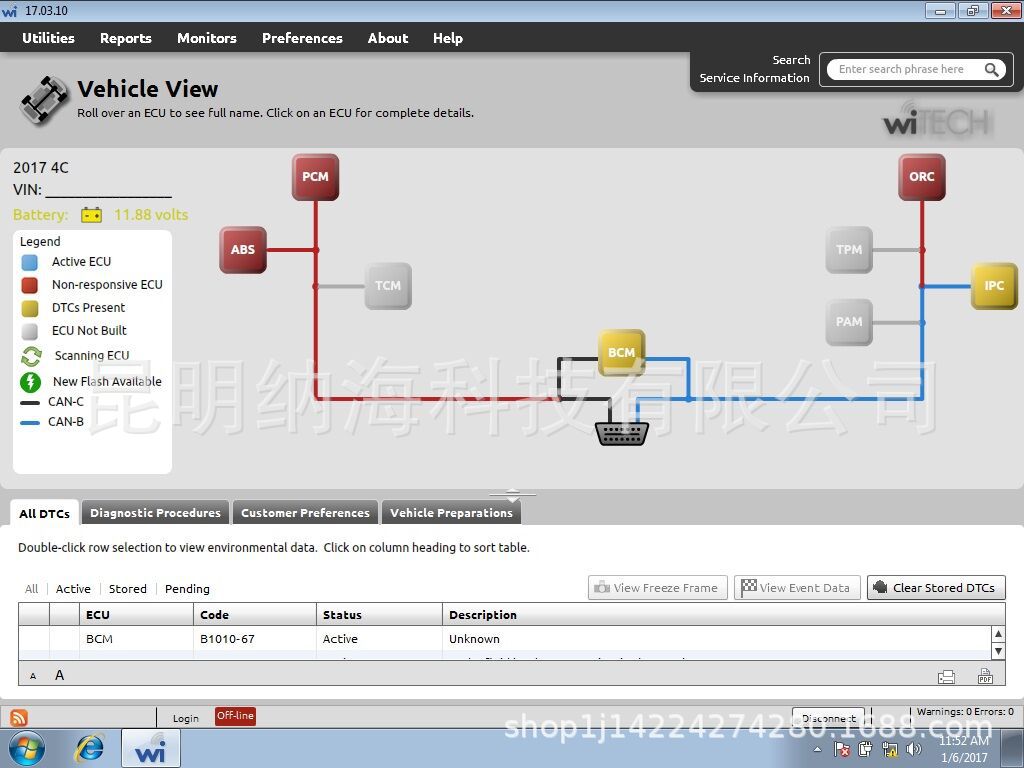
Task: Collapse the vehicle topology panel handle
Action: [513, 495]
